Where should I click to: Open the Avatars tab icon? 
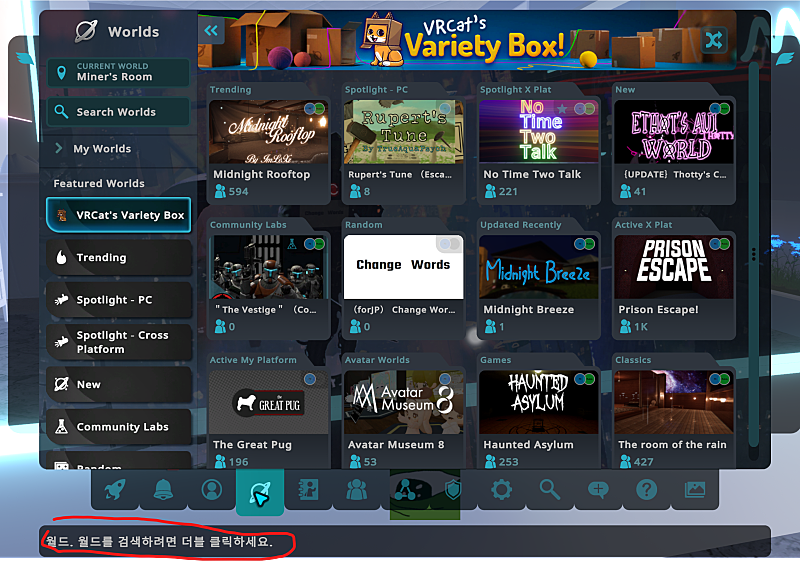pos(308,490)
